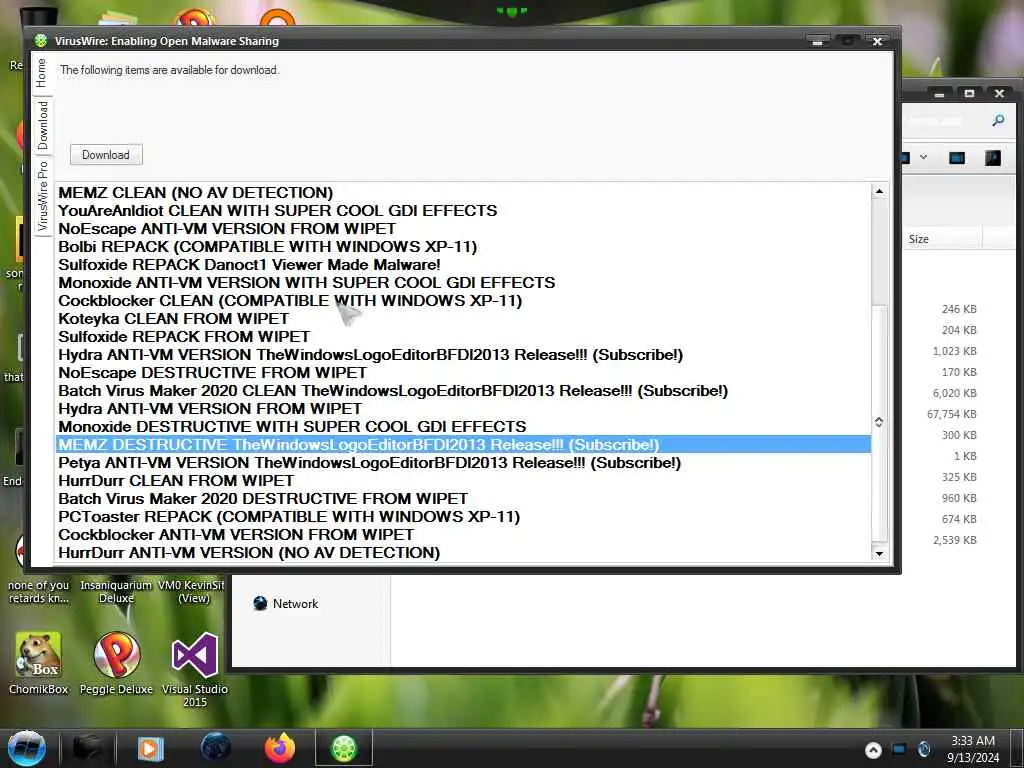The image size is (1024, 768).
Task: Select Monoxide ANTI-VM VERSION row
Action: click(x=464, y=282)
